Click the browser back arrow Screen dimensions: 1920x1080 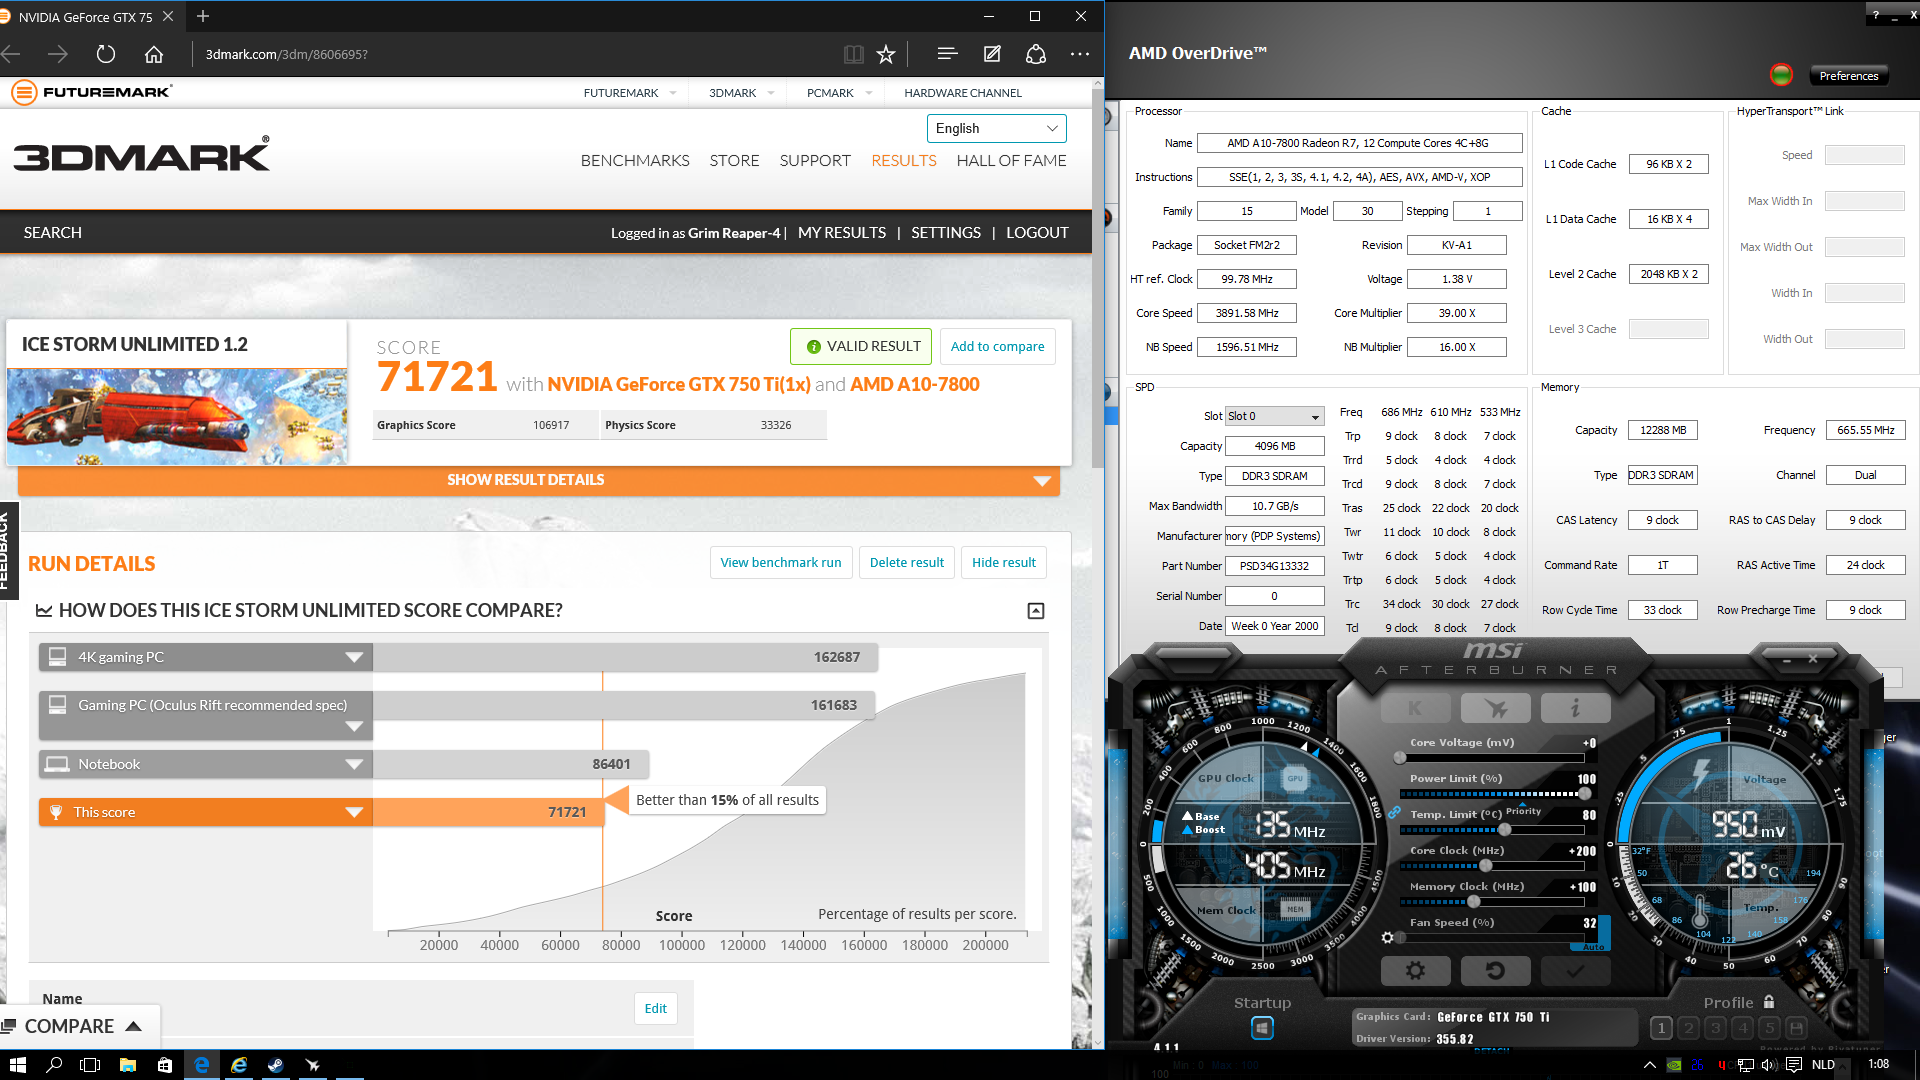pos(11,54)
